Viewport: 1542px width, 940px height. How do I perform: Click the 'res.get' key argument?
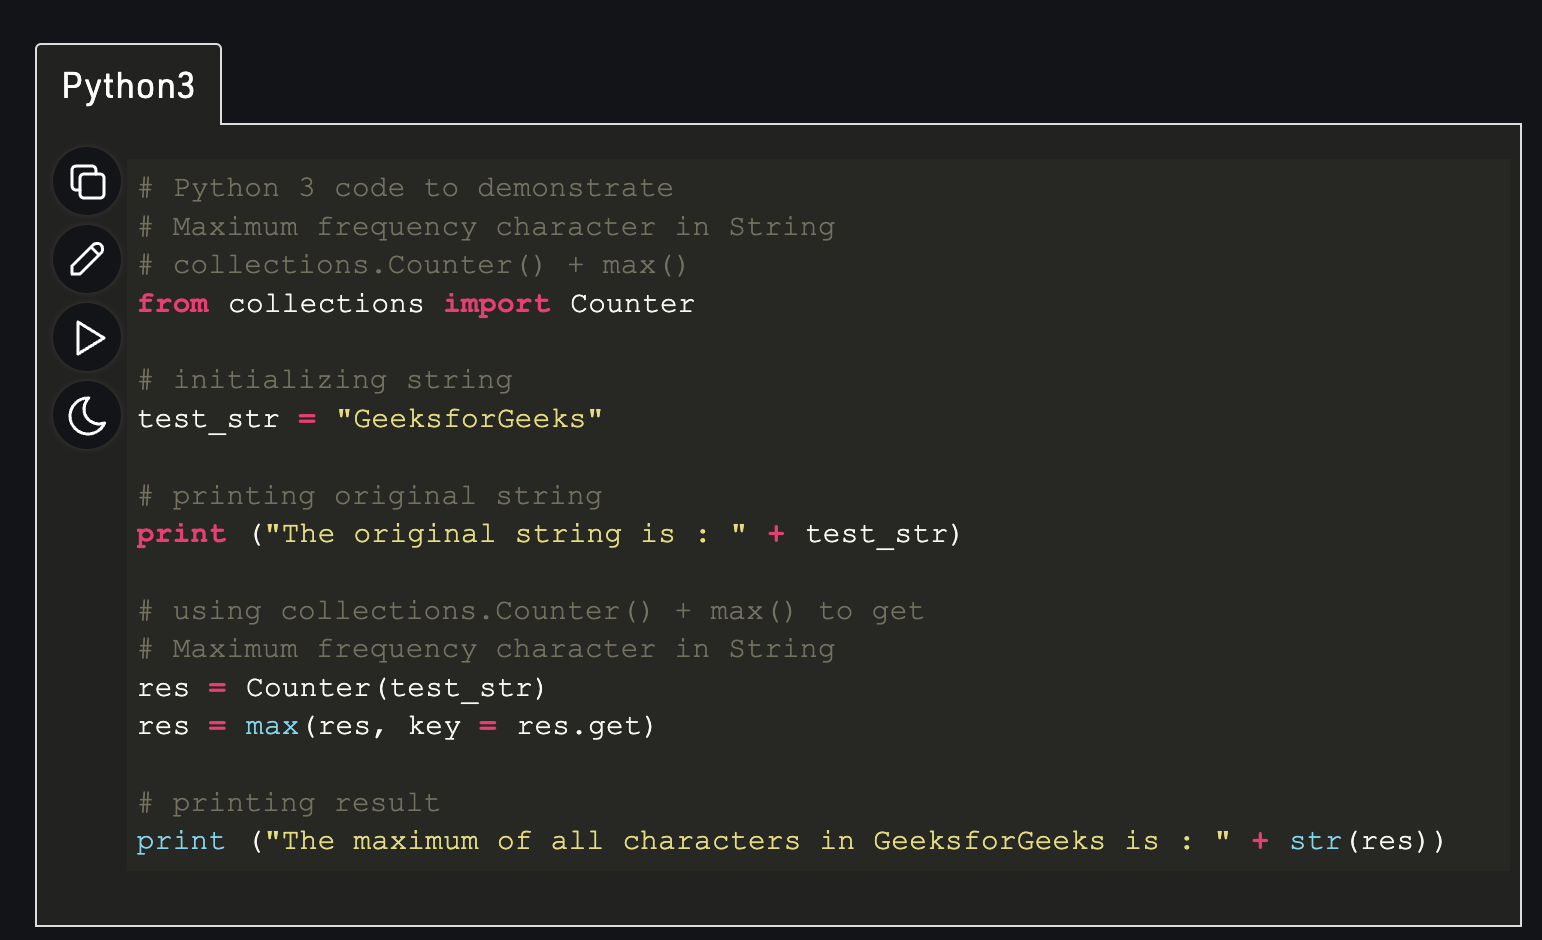pyautogui.click(x=584, y=726)
